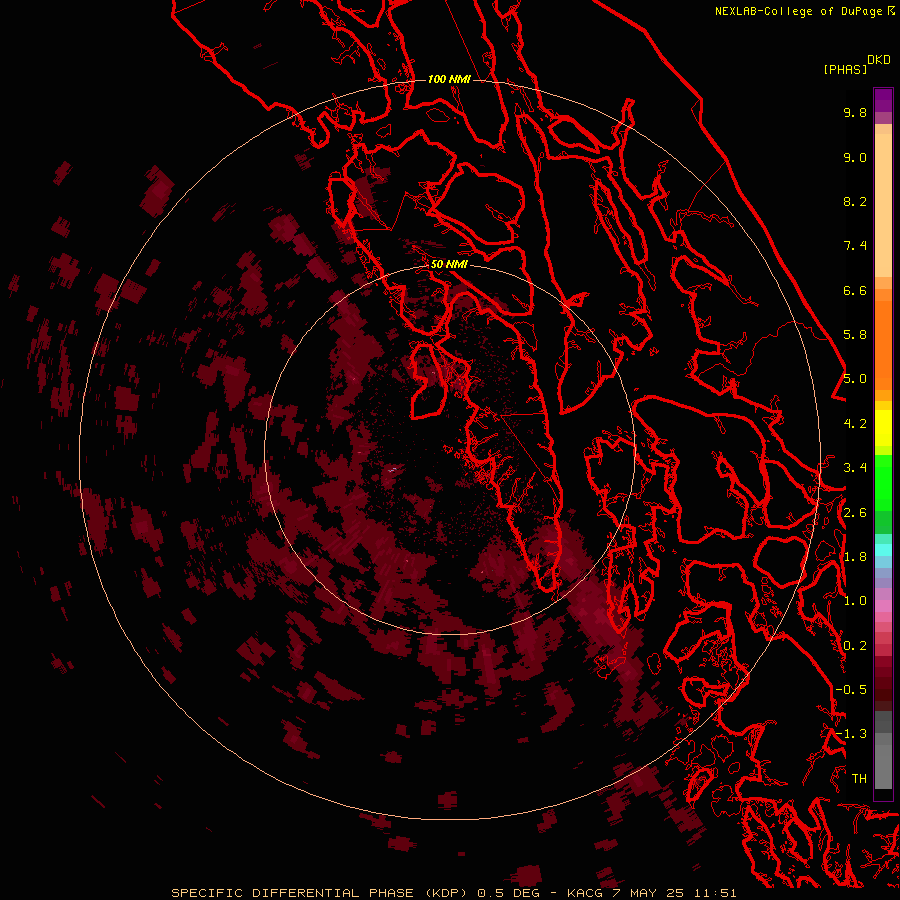
Task: Click the -0.5 value on the color scale
Action: tap(851, 690)
